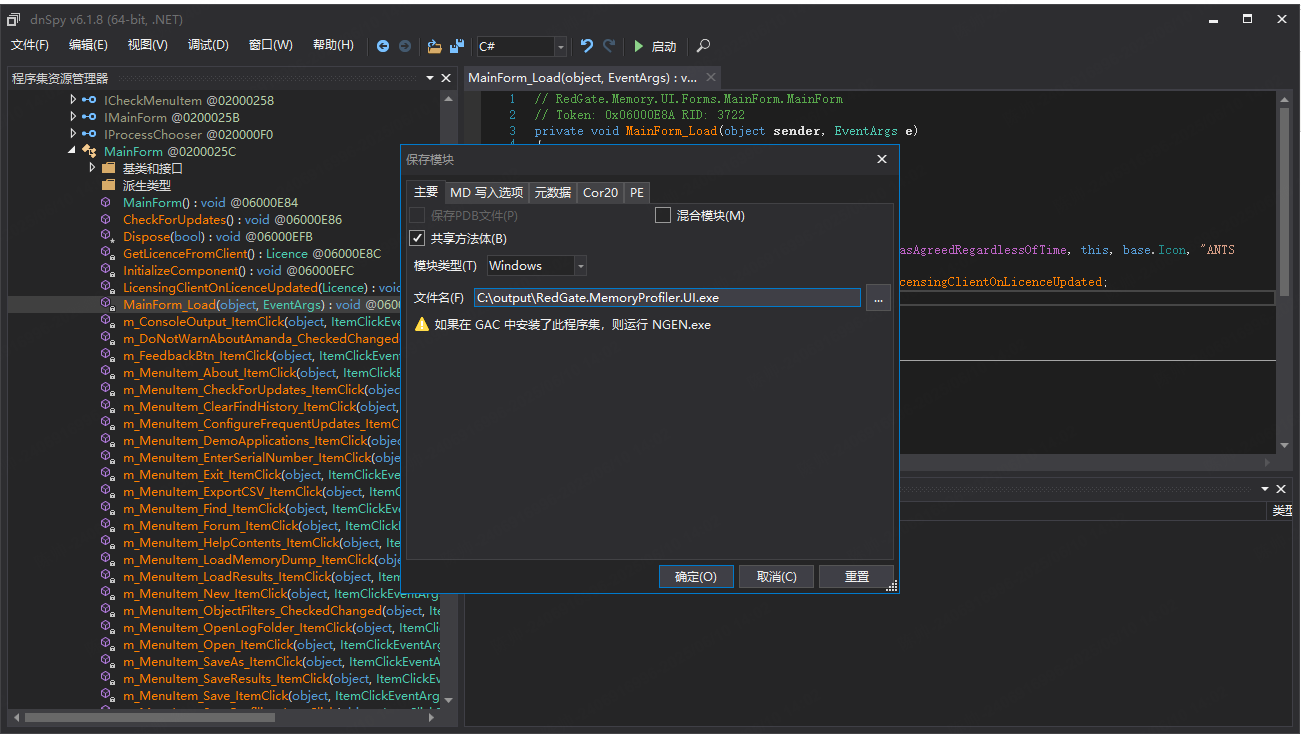The image size is (1301, 734).
Task: Click the 确定(O) button
Action: tap(696, 577)
